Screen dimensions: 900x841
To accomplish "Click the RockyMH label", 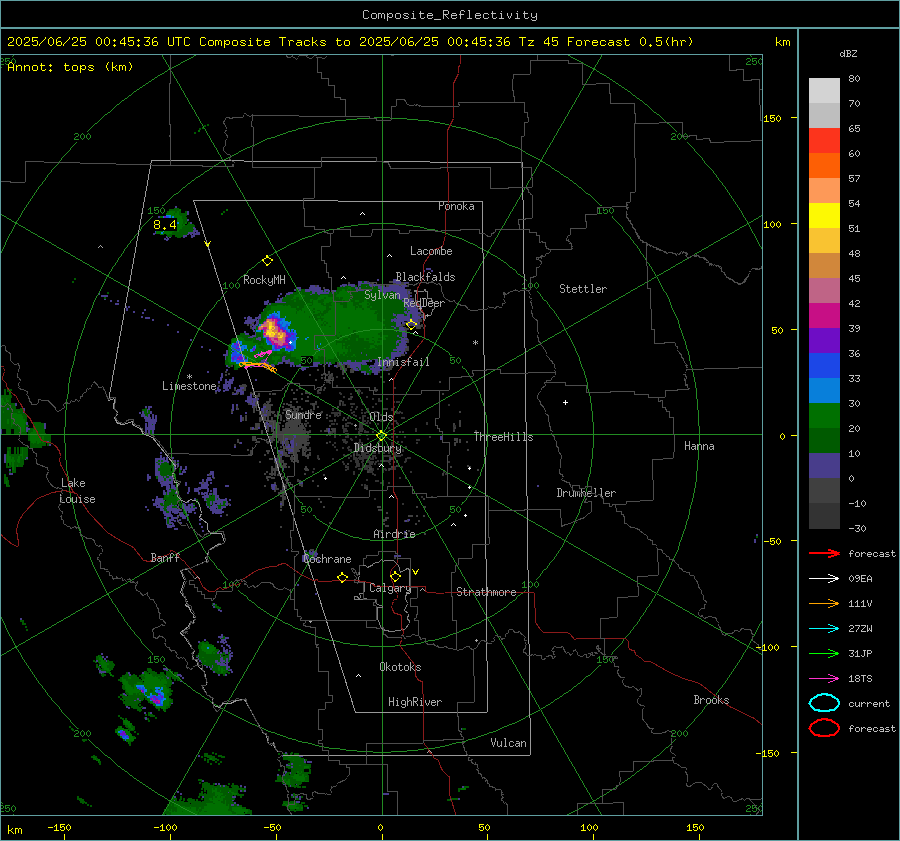I will click(x=264, y=280).
